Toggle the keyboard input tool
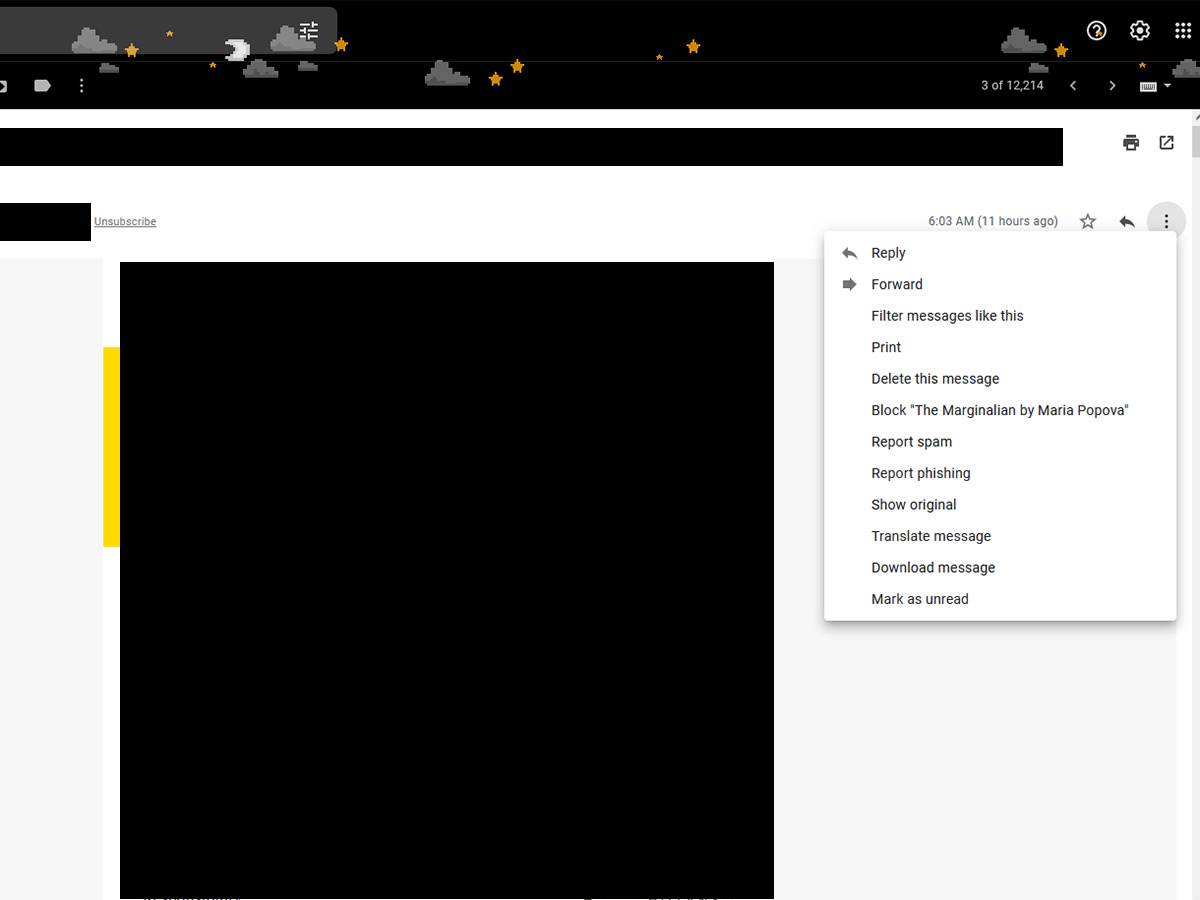1200x900 pixels. point(1148,86)
